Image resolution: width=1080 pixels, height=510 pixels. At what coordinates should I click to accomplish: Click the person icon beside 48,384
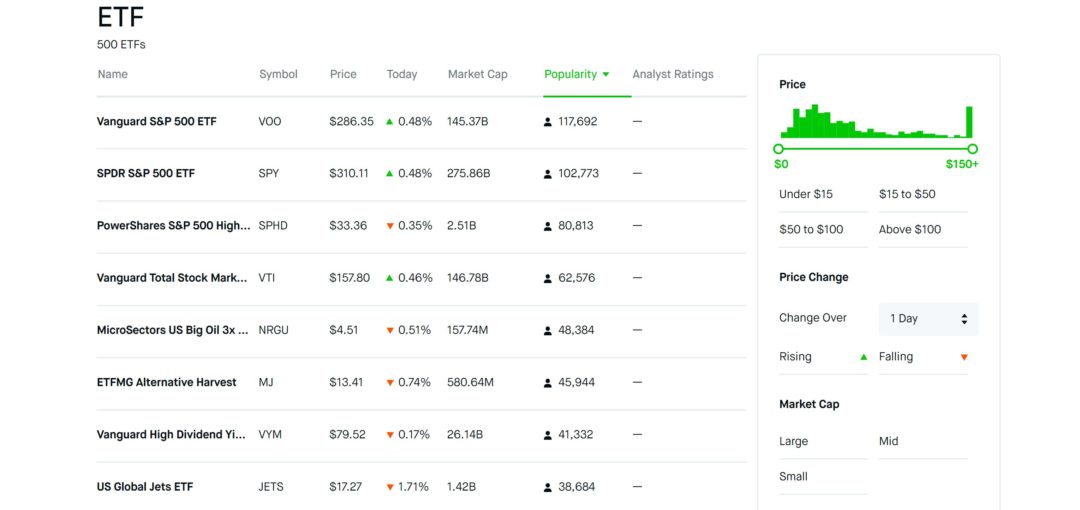pyautogui.click(x=548, y=331)
